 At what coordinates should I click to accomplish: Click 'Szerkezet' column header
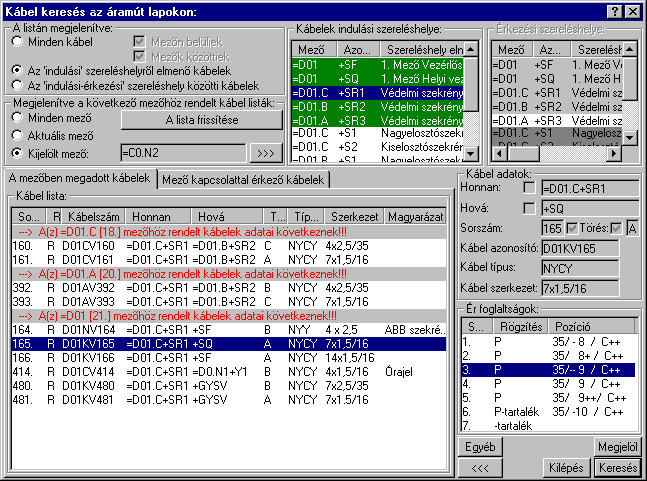pyautogui.click(x=354, y=217)
